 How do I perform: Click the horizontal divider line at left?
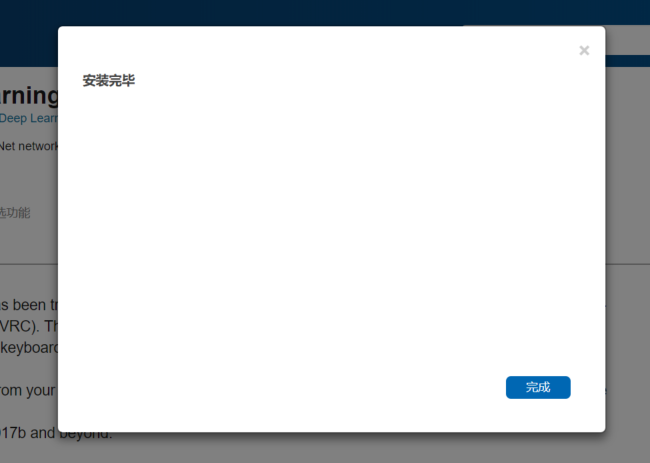[x=29, y=264]
